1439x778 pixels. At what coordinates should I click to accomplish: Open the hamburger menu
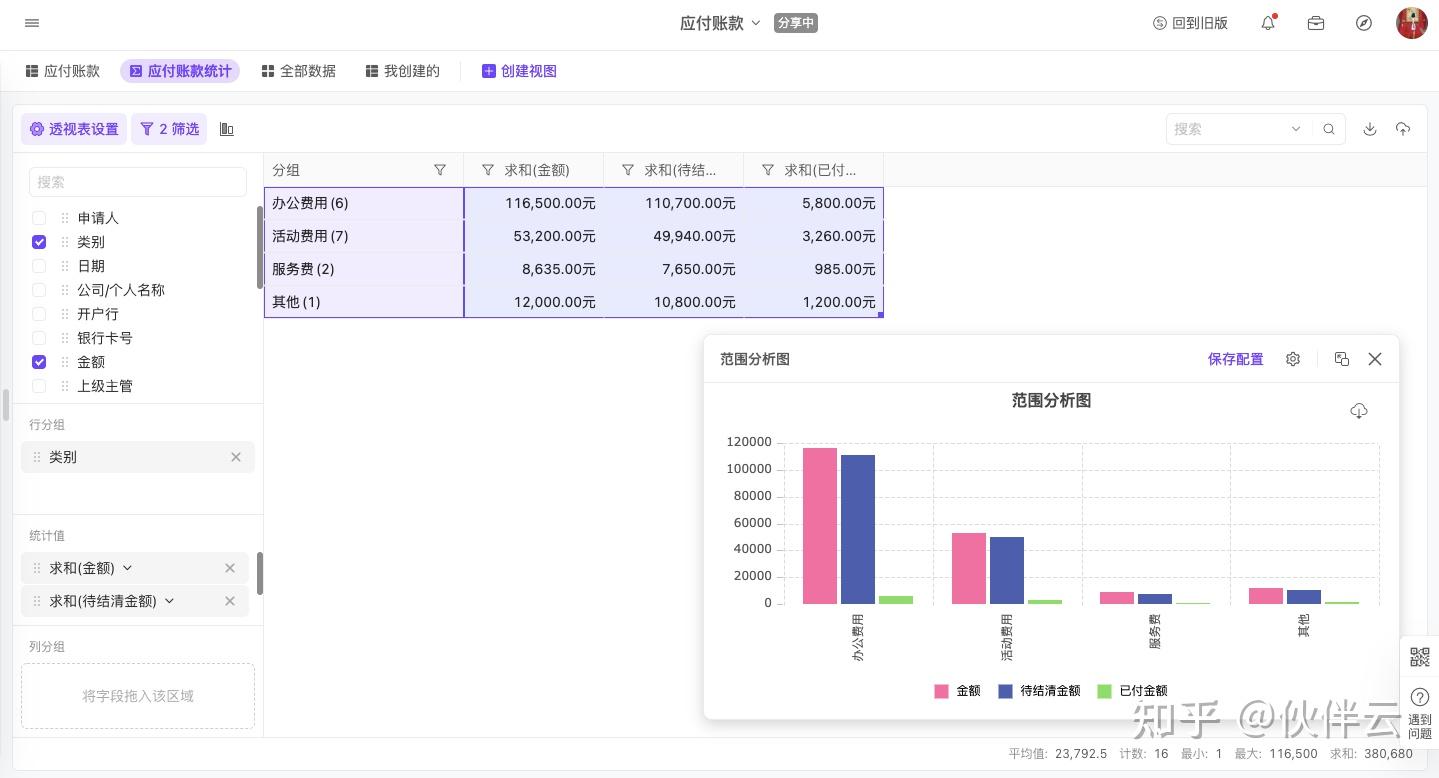[x=32, y=23]
